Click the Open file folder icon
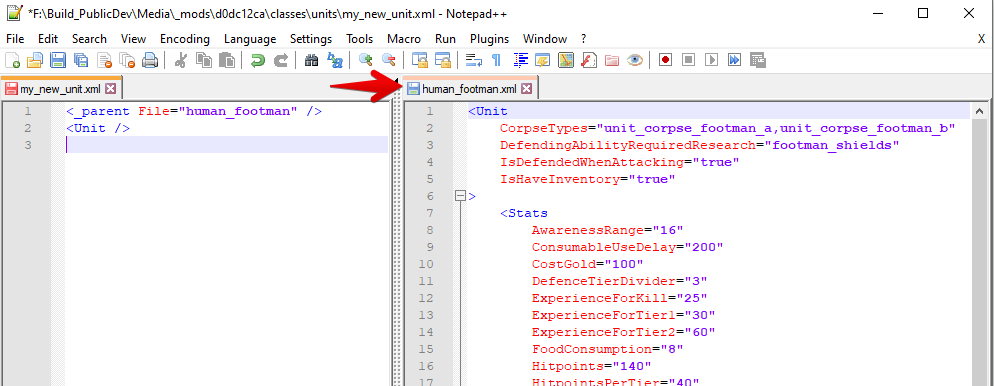This screenshot has height=386, width=994. pos(34,60)
